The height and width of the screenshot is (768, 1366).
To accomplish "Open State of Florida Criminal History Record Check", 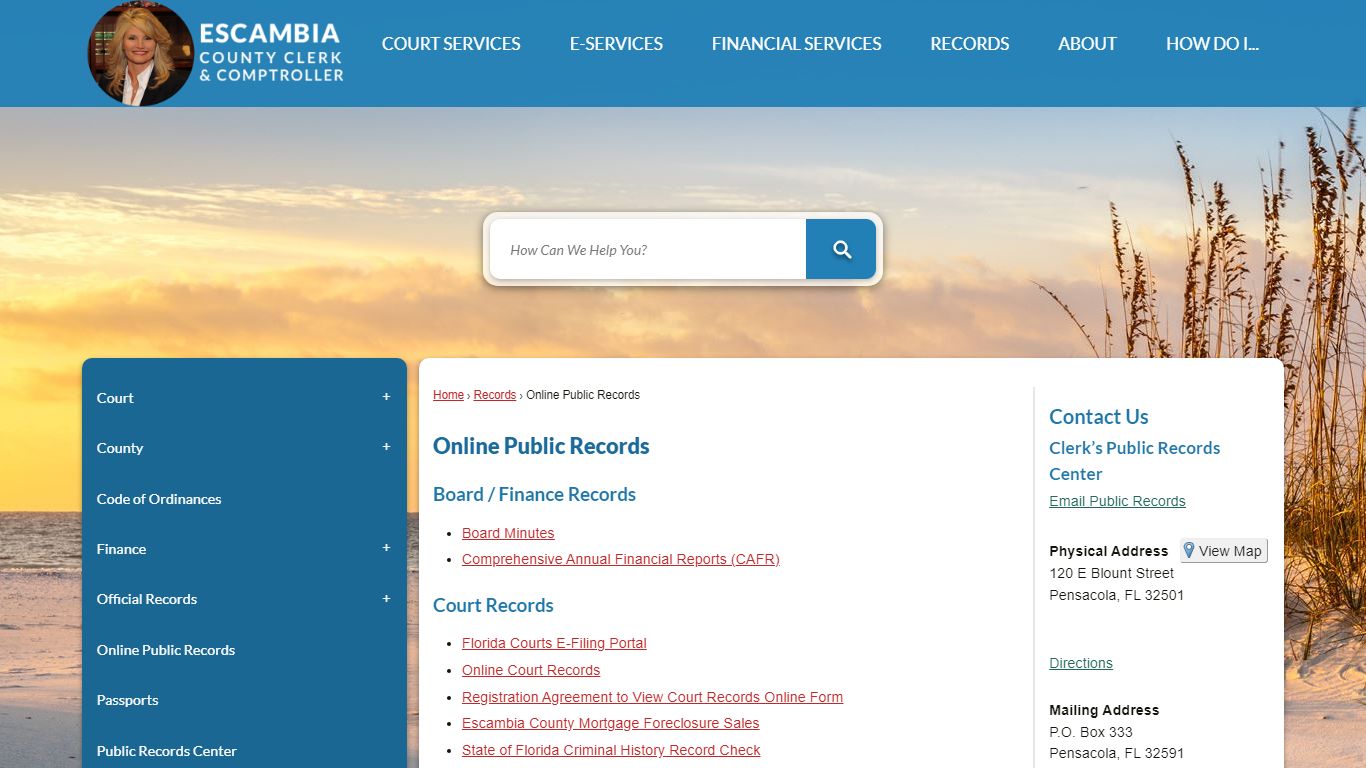I will point(611,750).
